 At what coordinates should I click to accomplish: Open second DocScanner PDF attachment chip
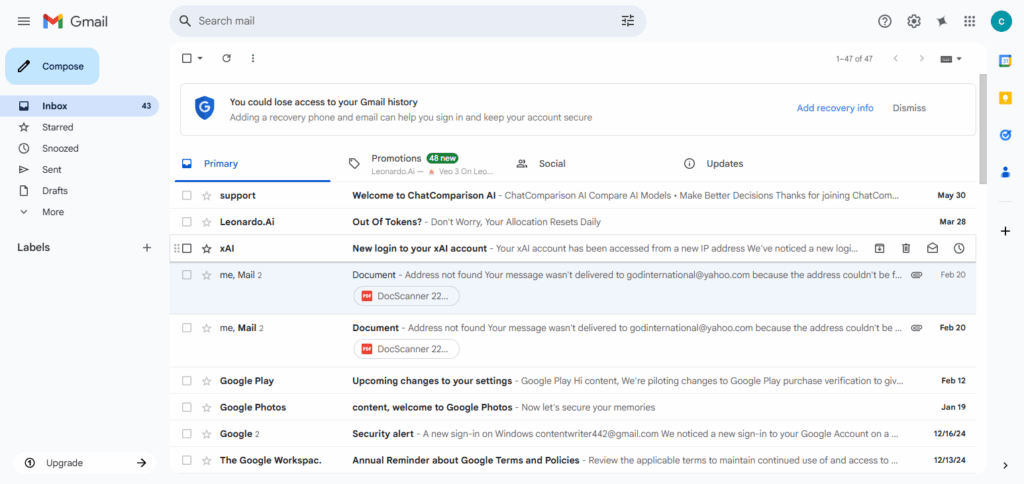(x=406, y=349)
